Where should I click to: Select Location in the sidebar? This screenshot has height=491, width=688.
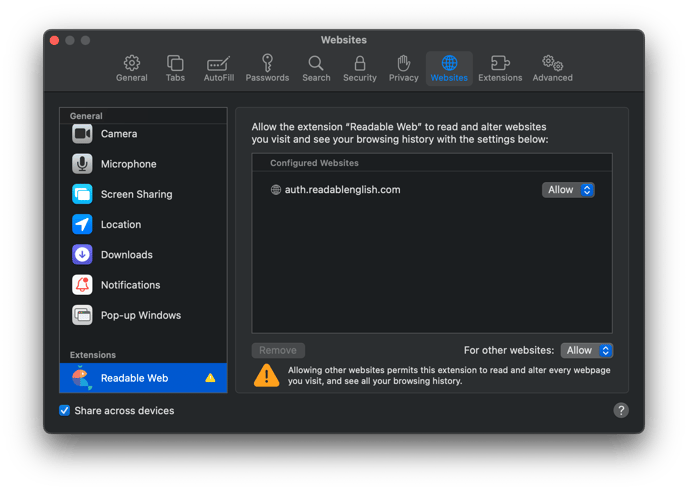(143, 225)
